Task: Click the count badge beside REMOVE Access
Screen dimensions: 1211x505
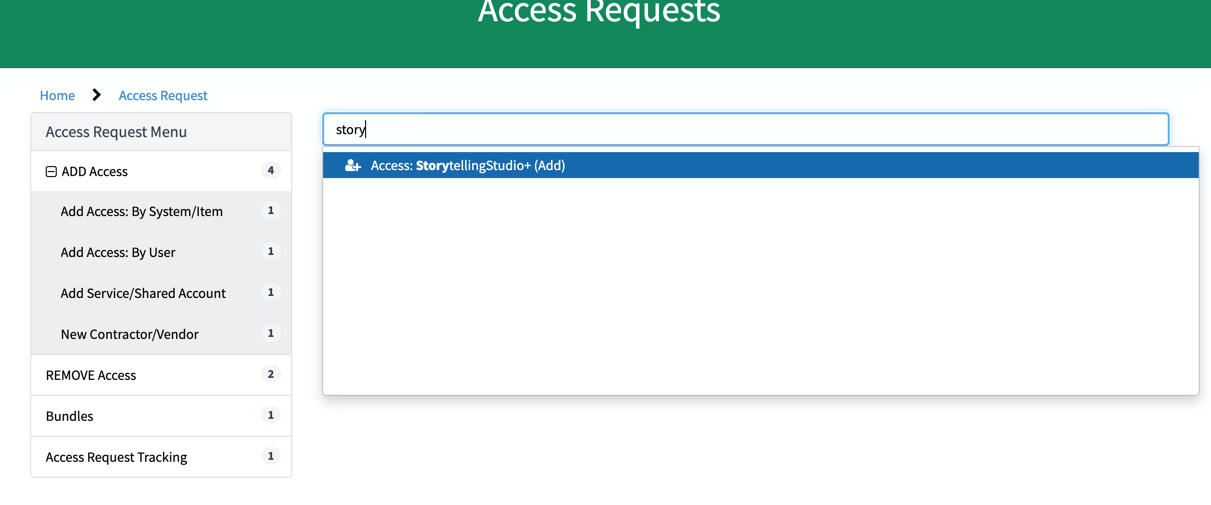Action: [x=270, y=375]
